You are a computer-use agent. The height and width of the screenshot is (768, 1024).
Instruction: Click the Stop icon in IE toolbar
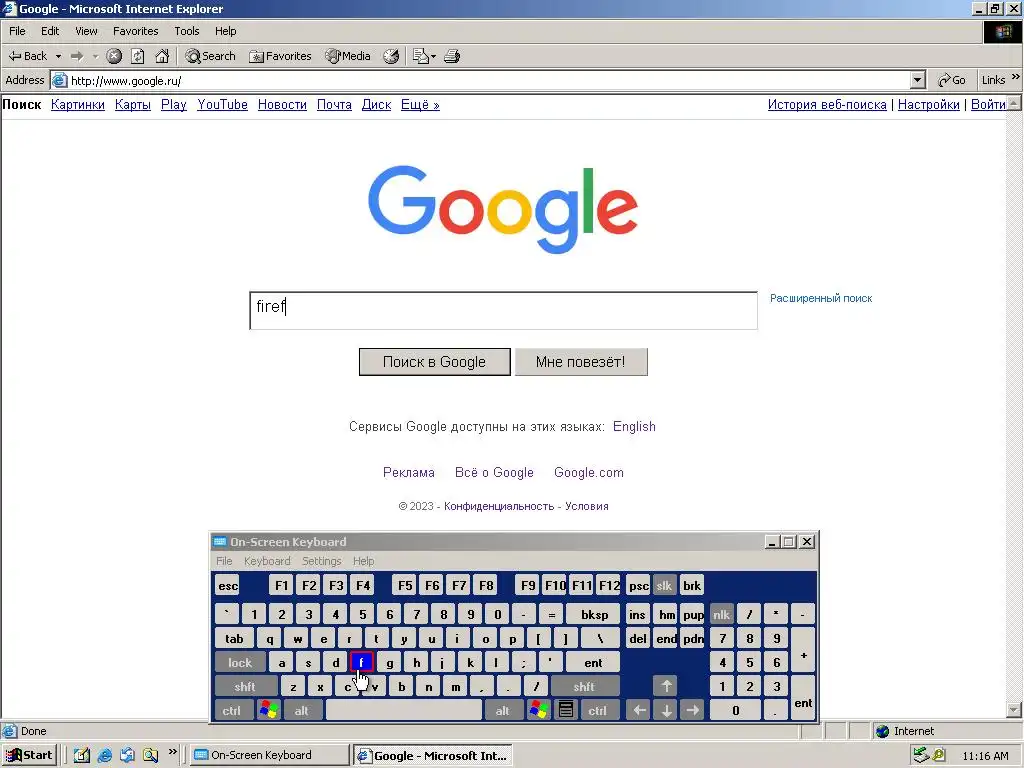(114, 56)
